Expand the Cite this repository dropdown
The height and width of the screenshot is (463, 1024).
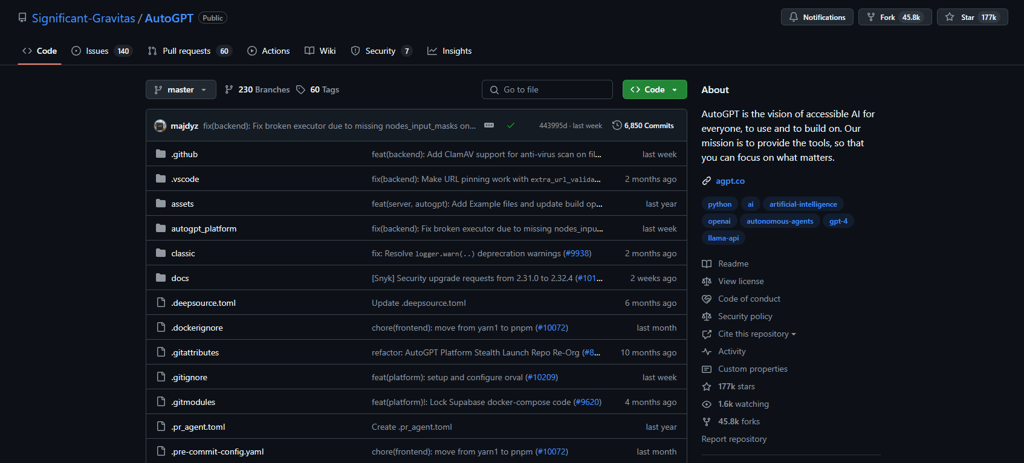pyautogui.click(x=749, y=334)
